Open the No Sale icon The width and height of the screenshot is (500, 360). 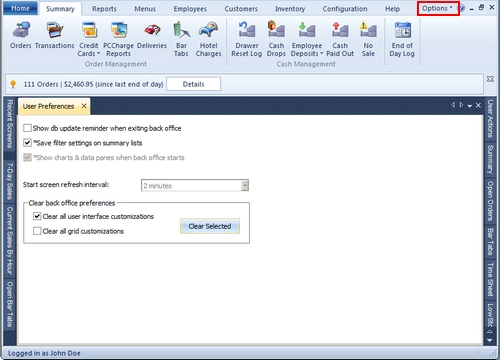(368, 39)
